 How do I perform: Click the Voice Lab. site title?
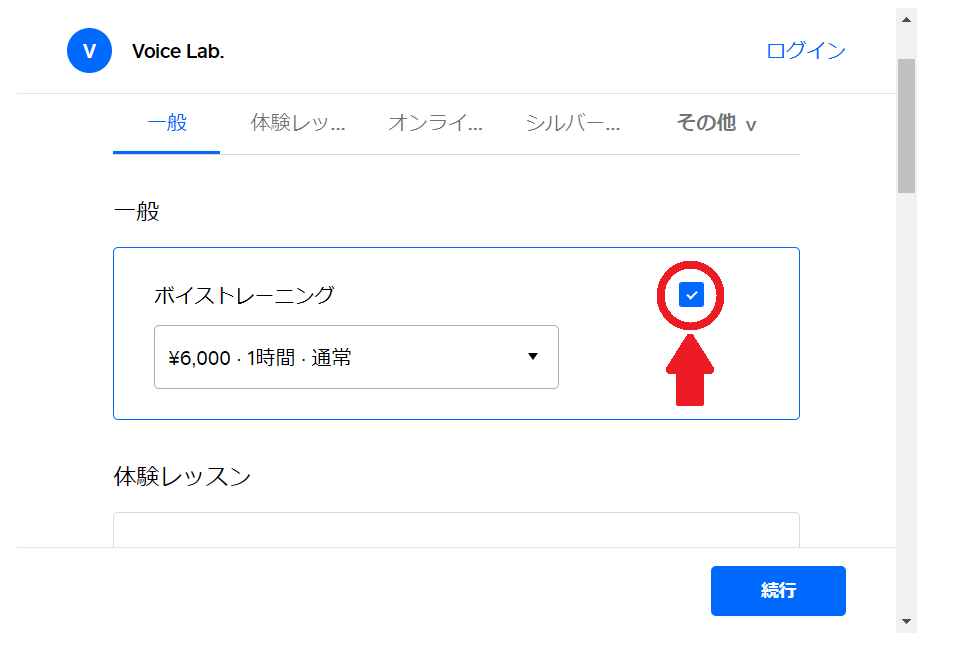[x=178, y=51]
